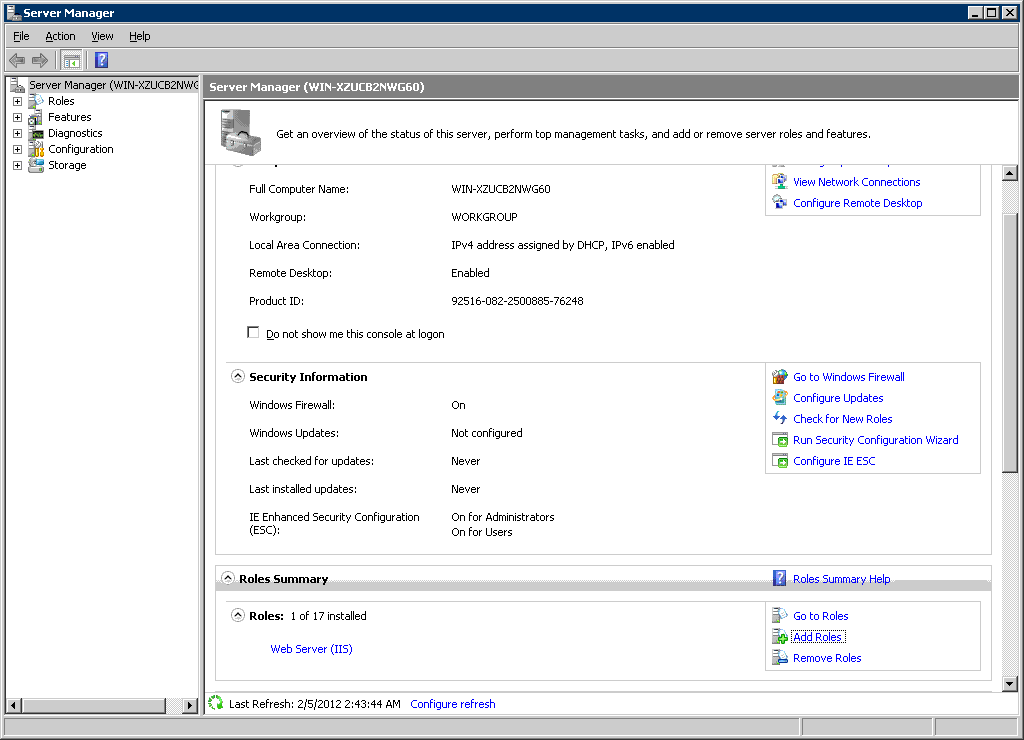Click the tree pane scroll right arrow
This screenshot has width=1024, height=740.
tap(190, 705)
